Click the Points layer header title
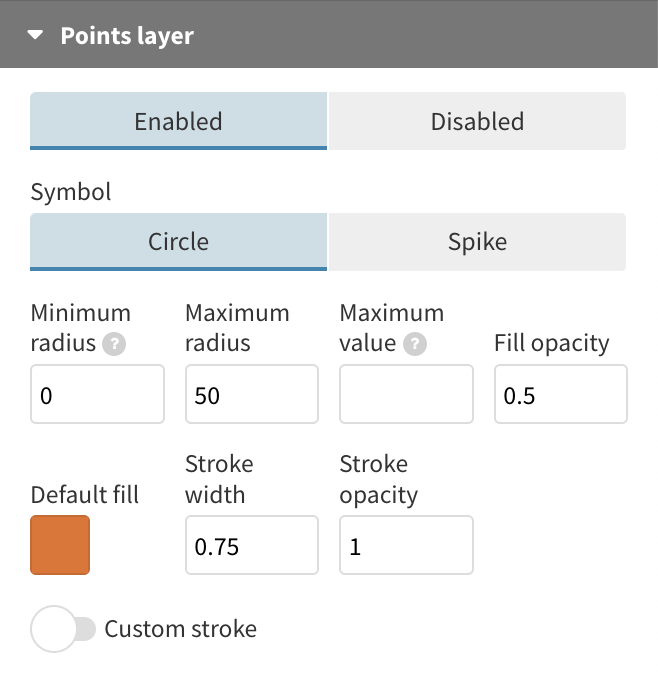Screen dimensions: 658x684 [127, 36]
